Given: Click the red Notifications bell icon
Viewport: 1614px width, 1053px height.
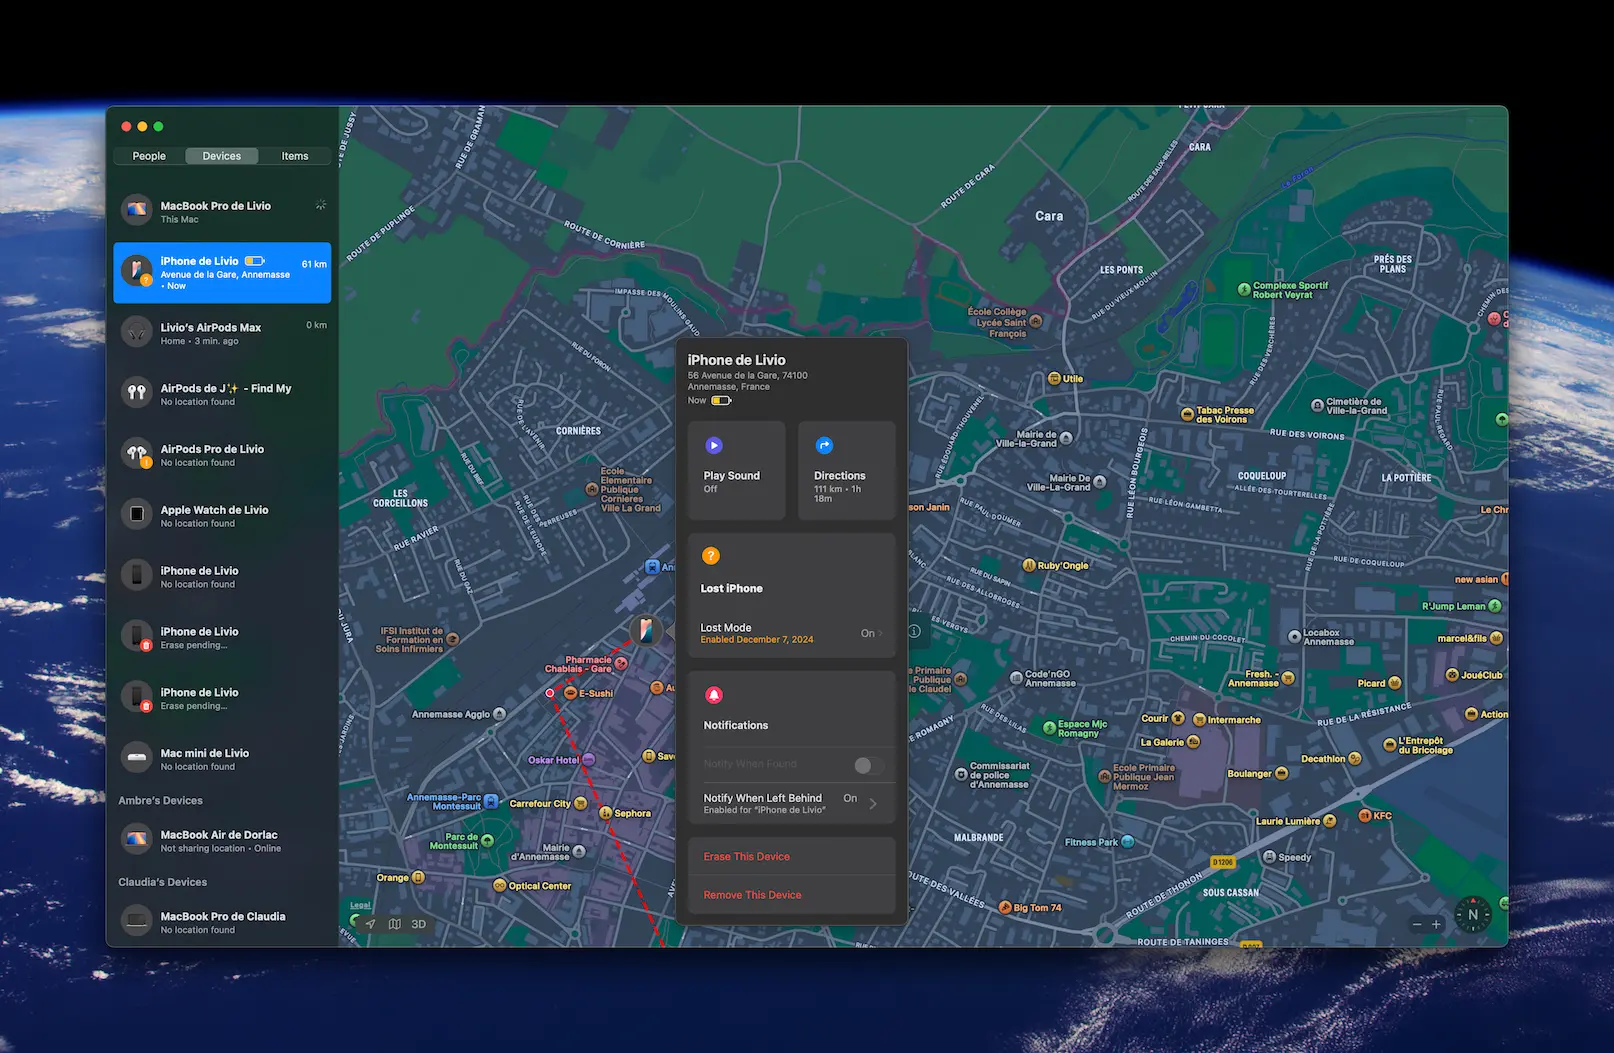Looking at the screenshot, I should click(714, 695).
